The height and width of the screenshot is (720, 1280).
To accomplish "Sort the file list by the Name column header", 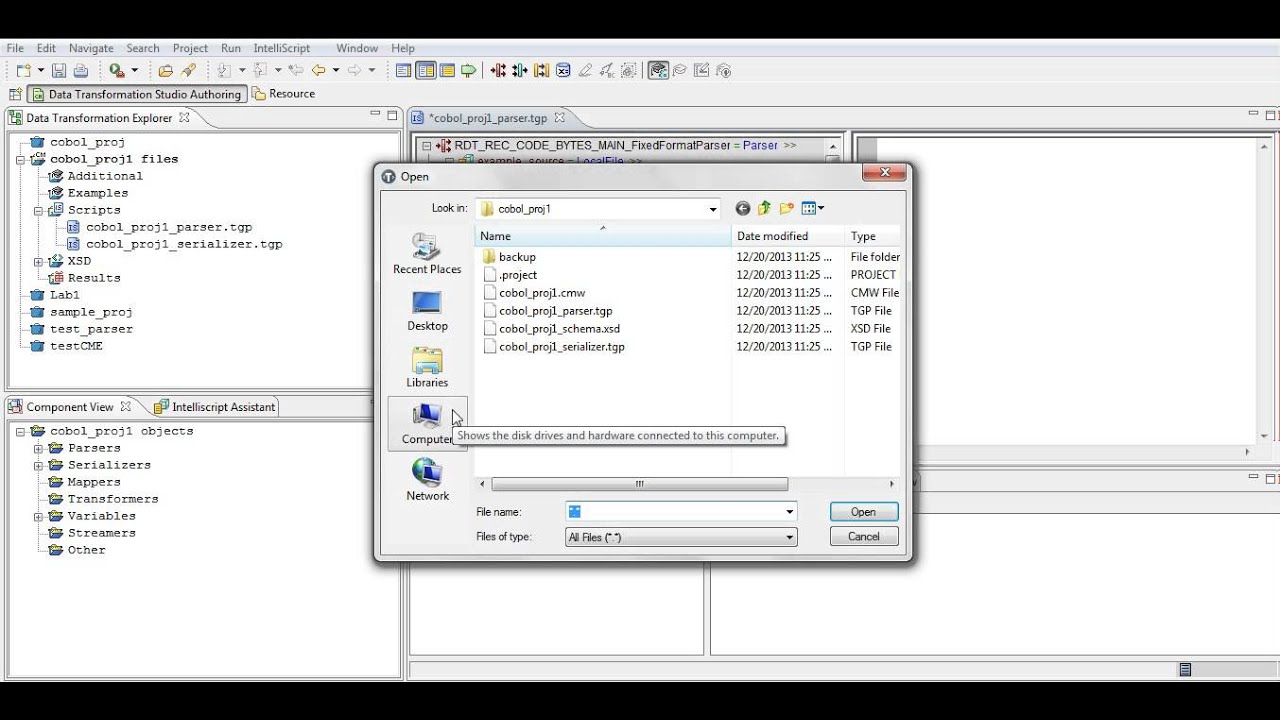I will [603, 236].
